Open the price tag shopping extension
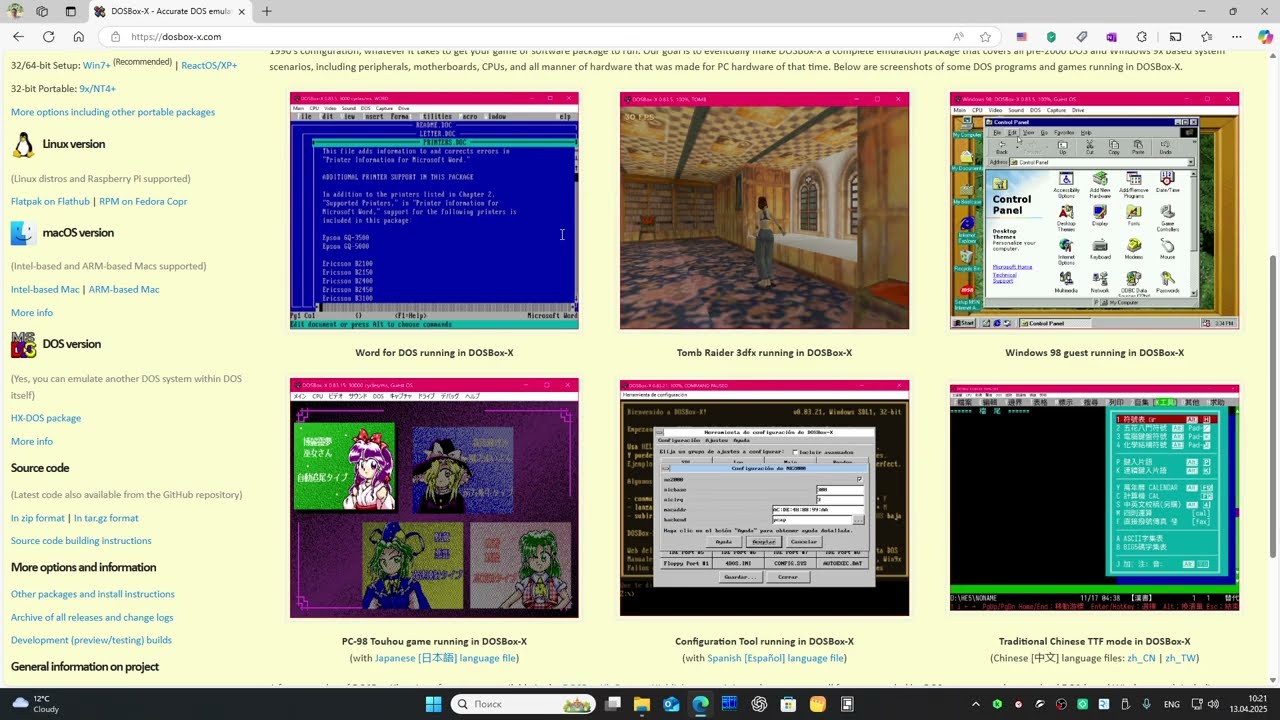The height and width of the screenshot is (720, 1280). click(1081, 37)
